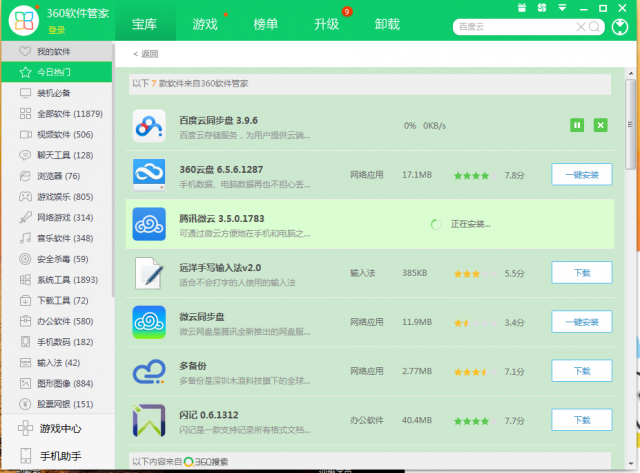Click the 登录 link under the title
The image size is (640, 473).
click(57, 30)
